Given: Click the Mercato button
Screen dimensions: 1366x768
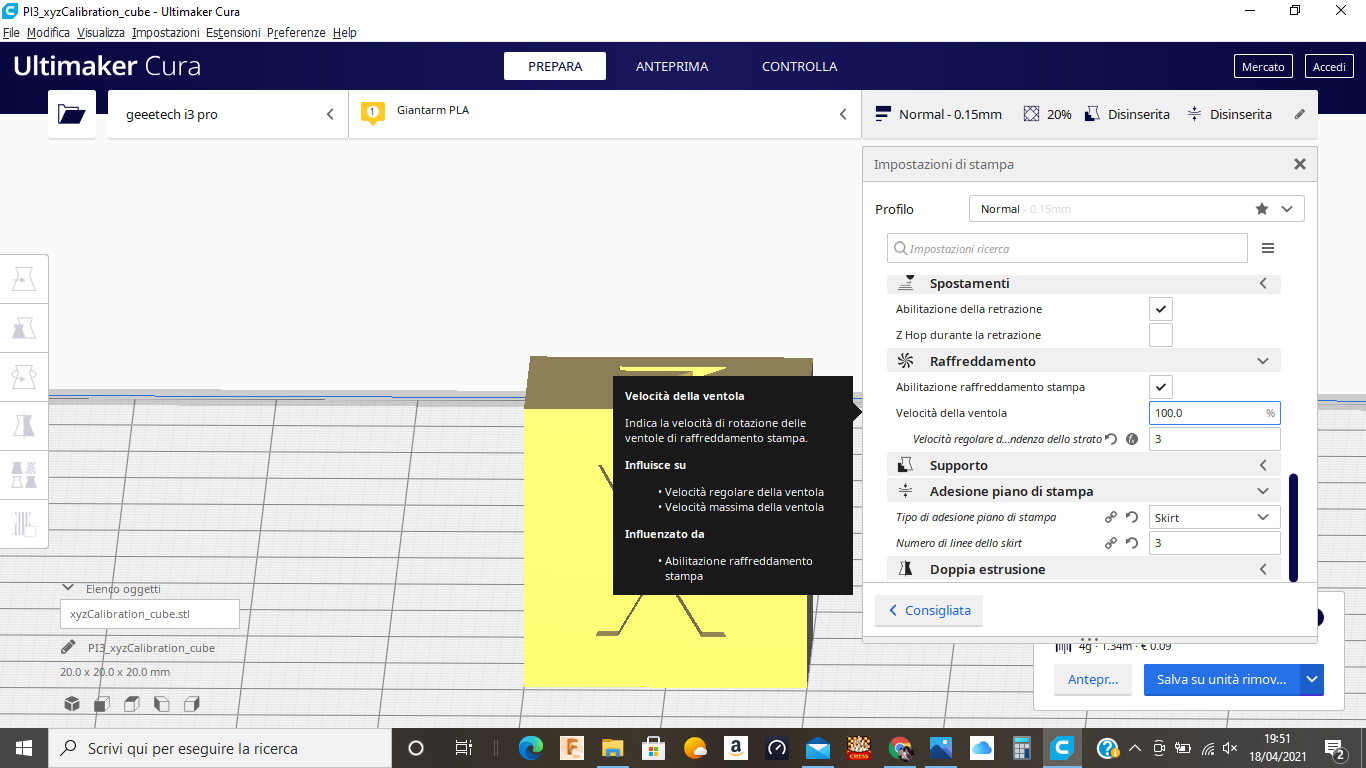Looking at the screenshot, I should 1263,66.
